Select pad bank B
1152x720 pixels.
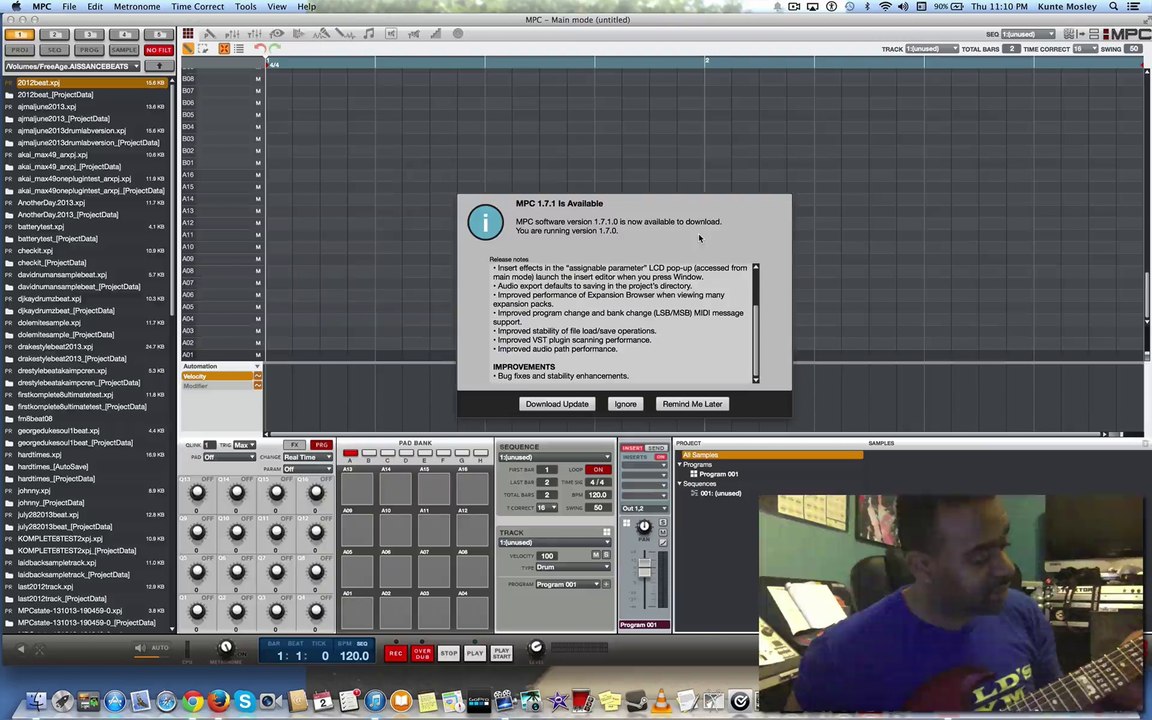[369, 453]
